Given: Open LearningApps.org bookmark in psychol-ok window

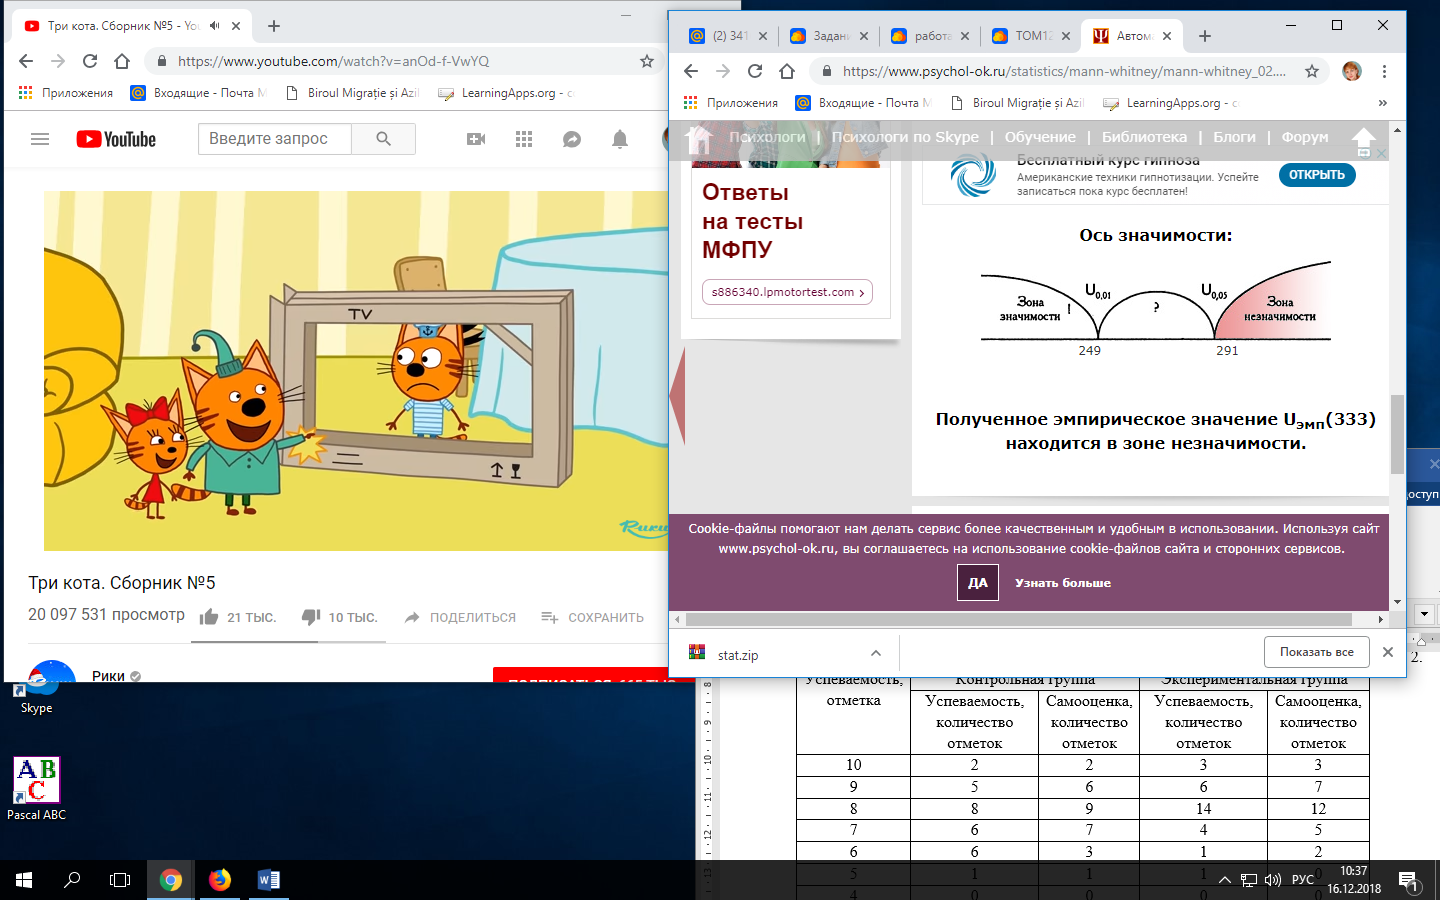Looking at the screenshot, I should coord(1171,103).
